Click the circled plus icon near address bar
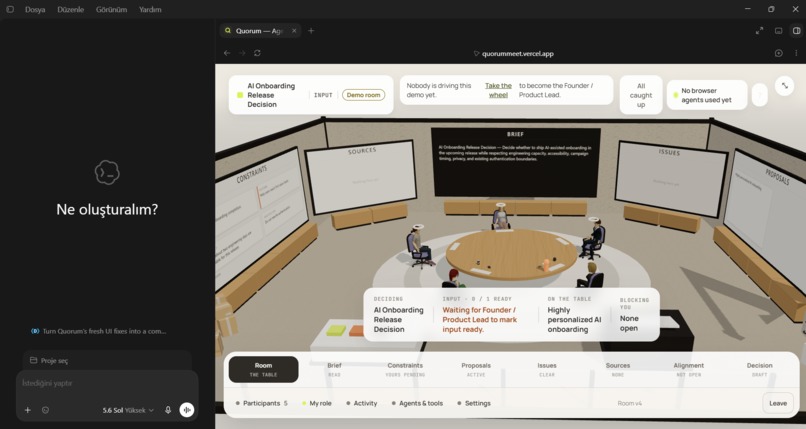Image resolution: width=806 pixels, height=429 pixels. click(x=779, y=53)
